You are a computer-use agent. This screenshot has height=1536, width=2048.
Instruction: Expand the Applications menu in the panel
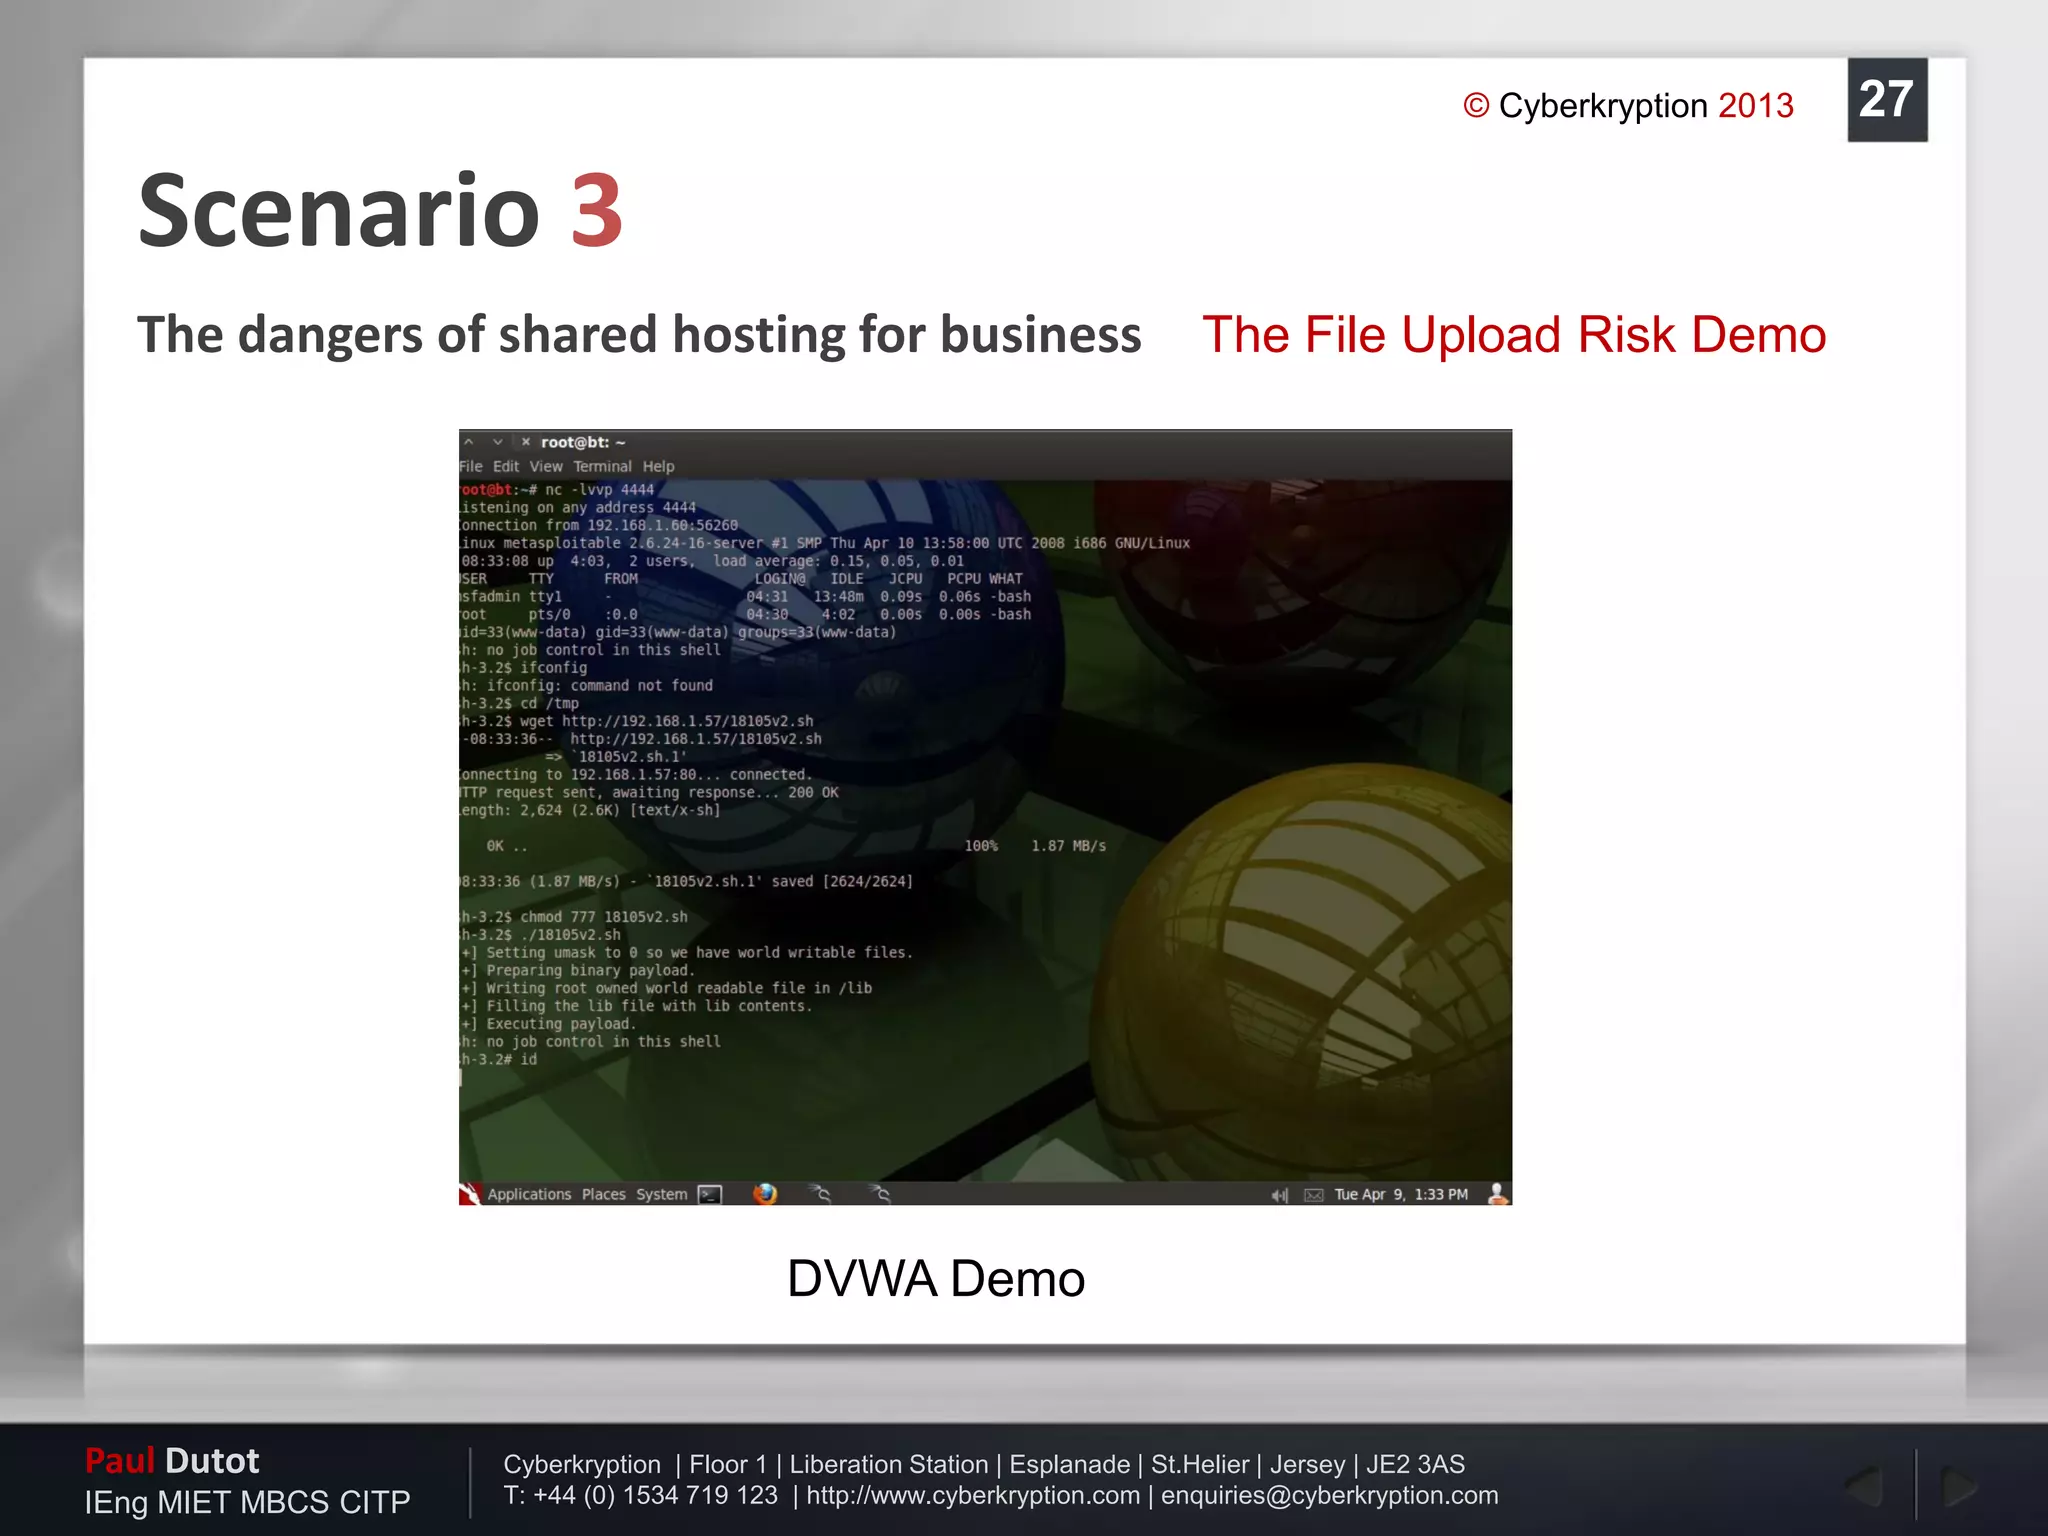[529, 1194]
